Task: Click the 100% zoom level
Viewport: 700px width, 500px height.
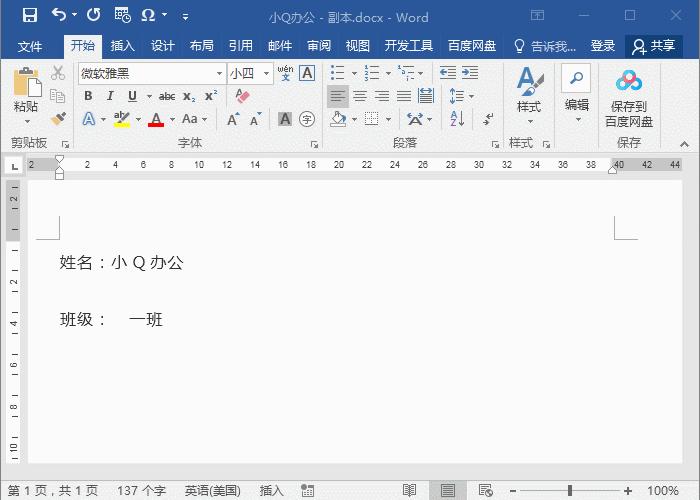Action: (662, 491)
